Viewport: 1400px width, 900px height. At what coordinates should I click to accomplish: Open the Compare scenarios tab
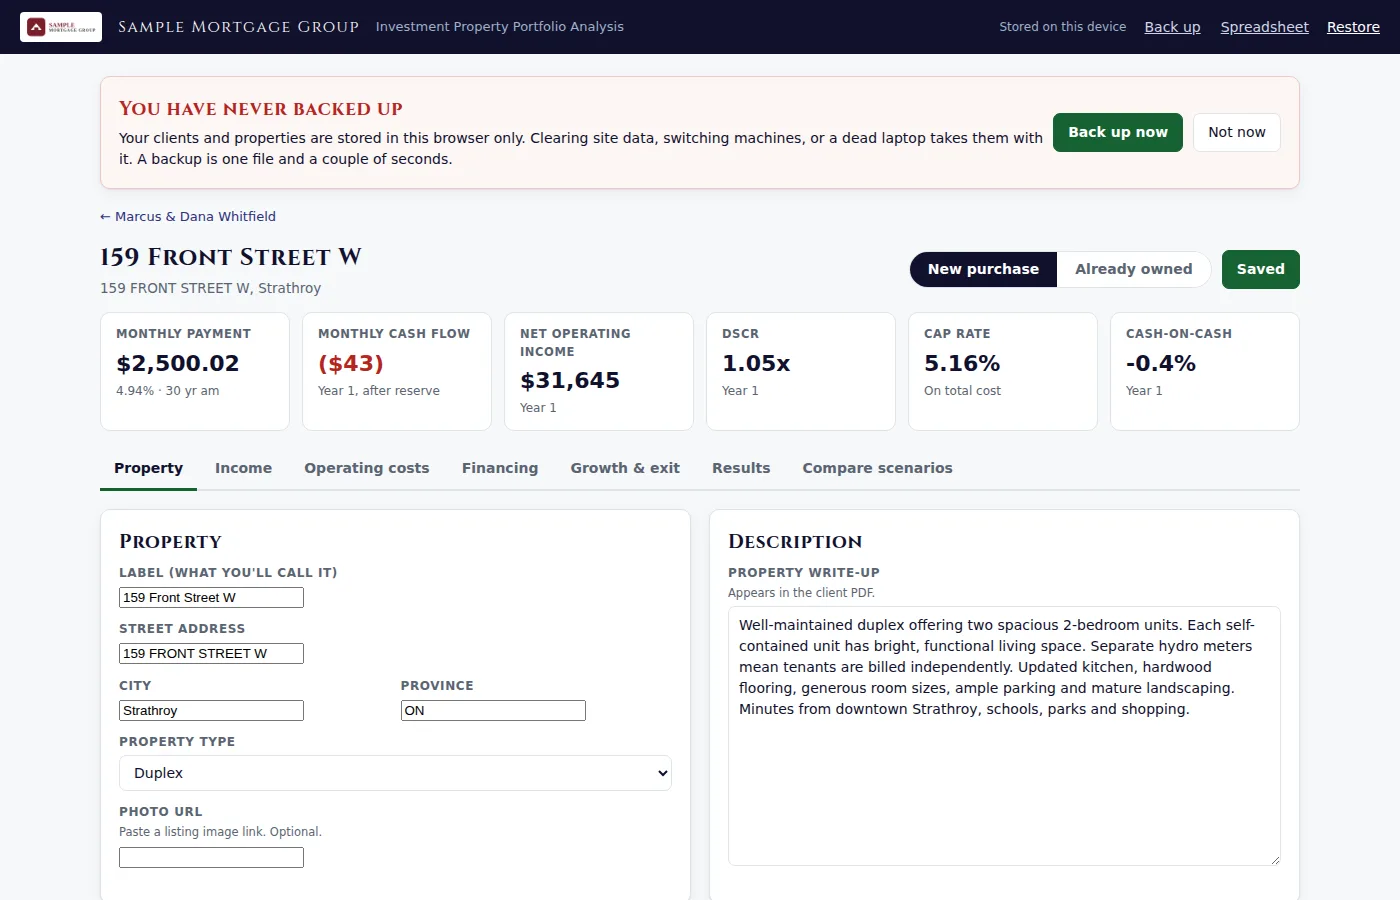pos(877,468)
